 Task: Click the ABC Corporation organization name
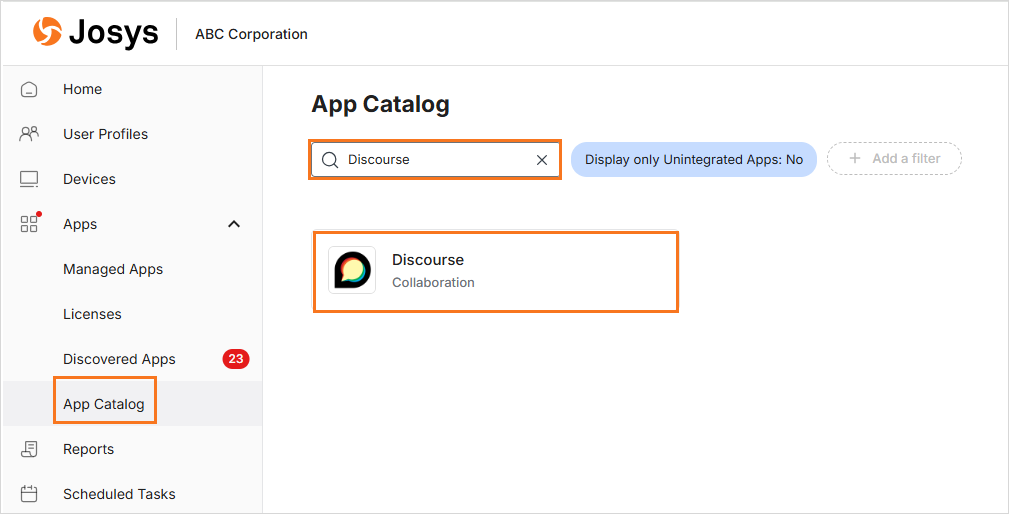251,34
